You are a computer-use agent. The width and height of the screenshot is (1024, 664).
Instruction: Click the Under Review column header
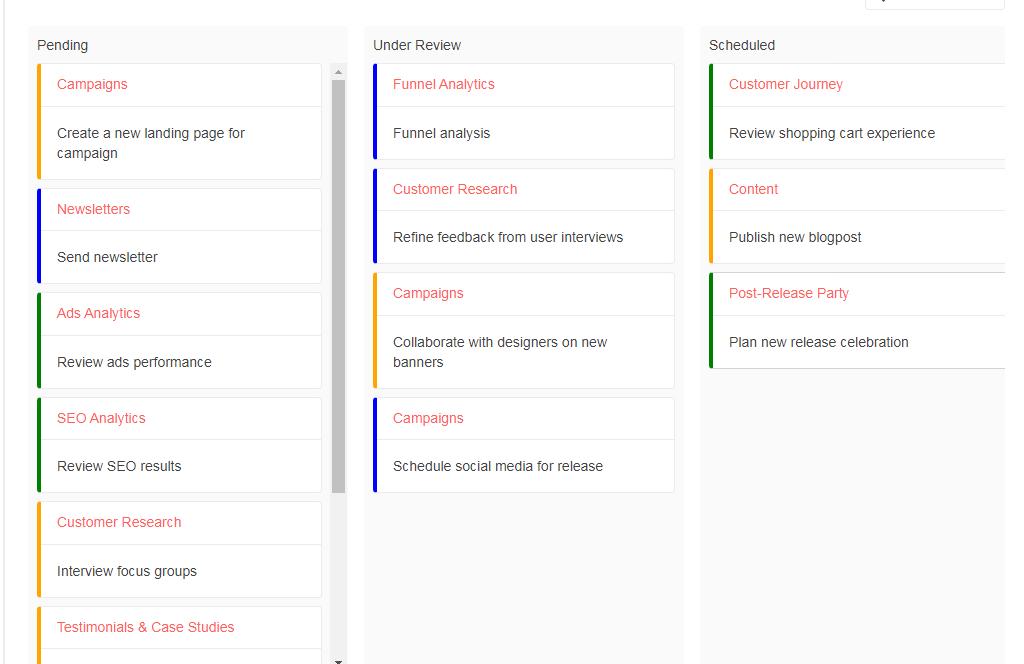pos(417,45)
